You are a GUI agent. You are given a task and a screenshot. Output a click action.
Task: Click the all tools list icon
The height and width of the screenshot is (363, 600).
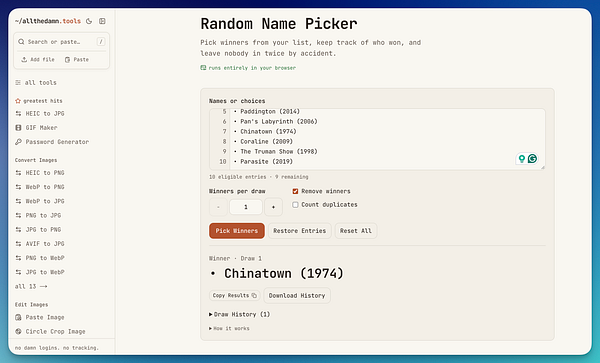click(x=18, y=83)
